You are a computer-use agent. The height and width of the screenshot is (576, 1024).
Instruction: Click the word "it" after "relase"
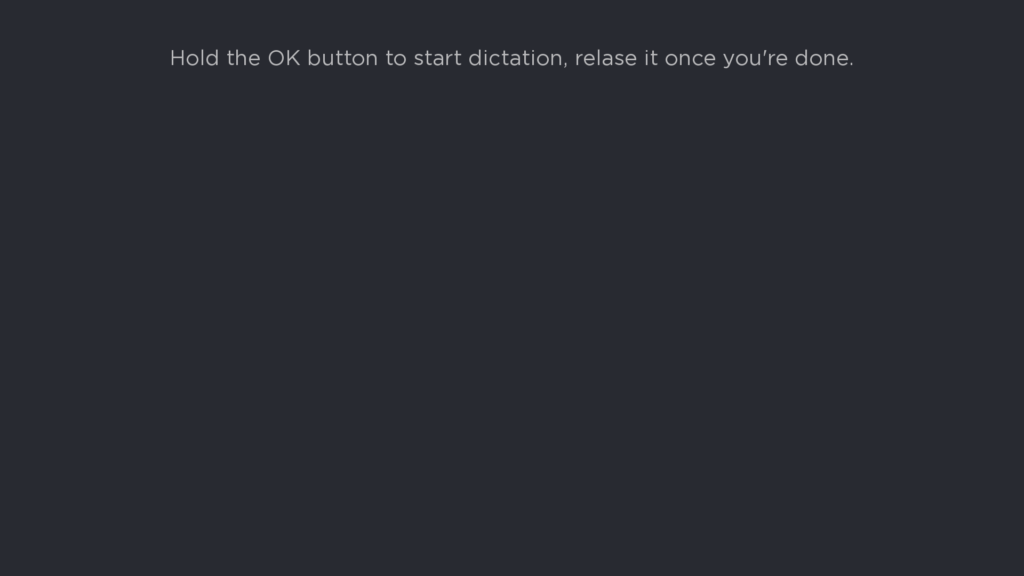tap(650, 58)
